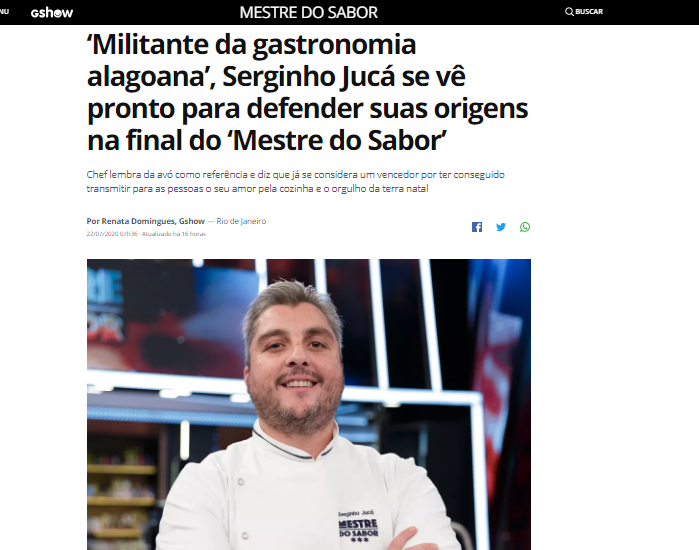Click the 22/07/2020 publication date

click(x=112, y=234)
